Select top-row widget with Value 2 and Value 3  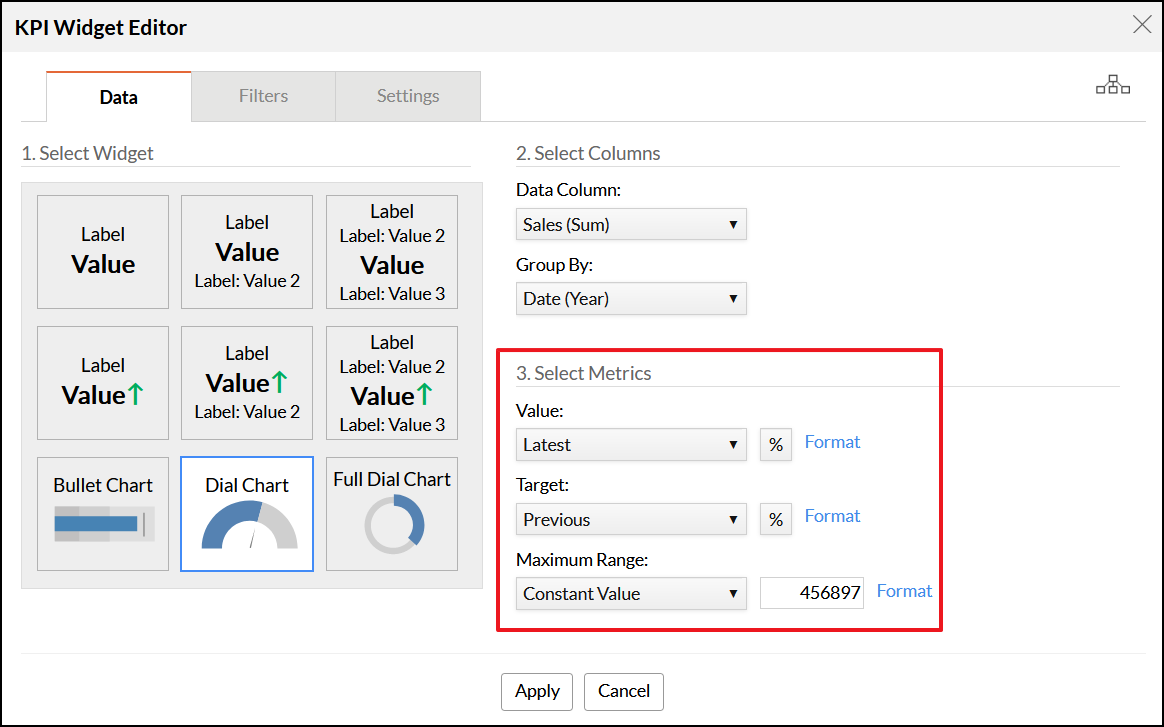tap(392, 252)
